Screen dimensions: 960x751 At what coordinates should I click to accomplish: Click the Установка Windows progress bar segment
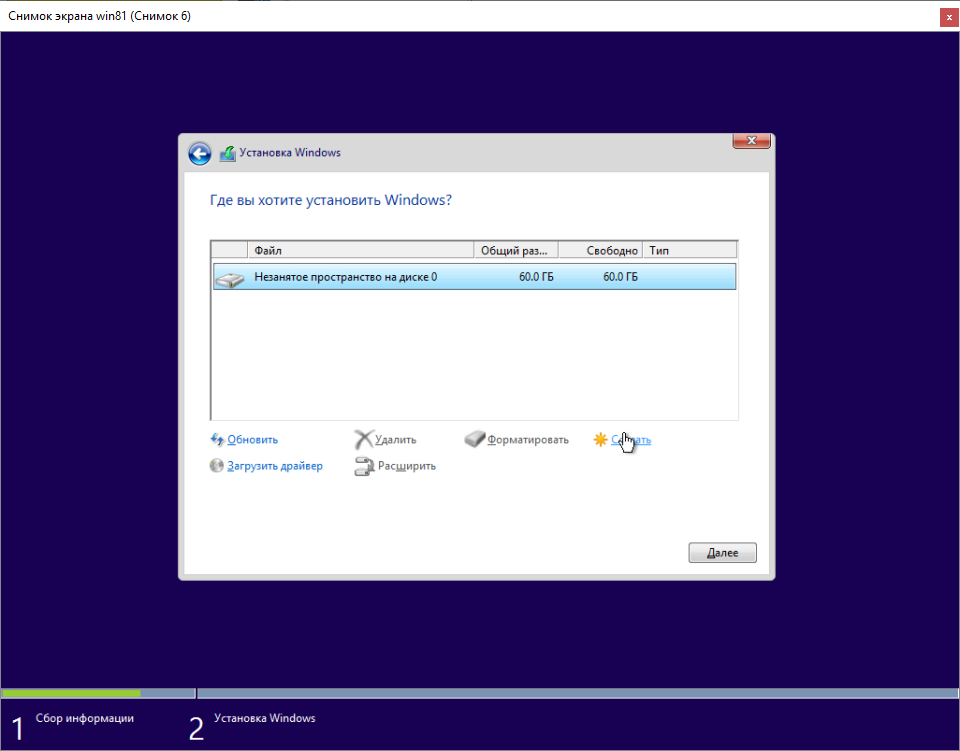click(577, 693)
